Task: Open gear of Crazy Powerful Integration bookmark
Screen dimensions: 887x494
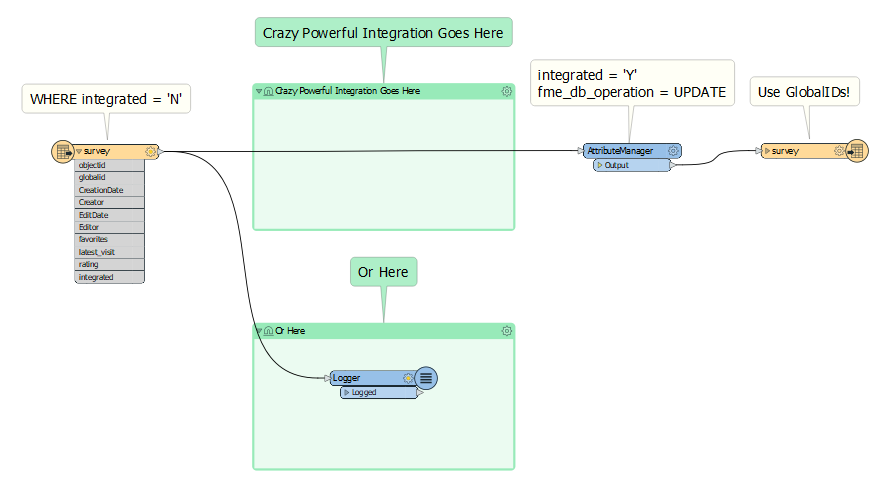Action: coord(507,91)
